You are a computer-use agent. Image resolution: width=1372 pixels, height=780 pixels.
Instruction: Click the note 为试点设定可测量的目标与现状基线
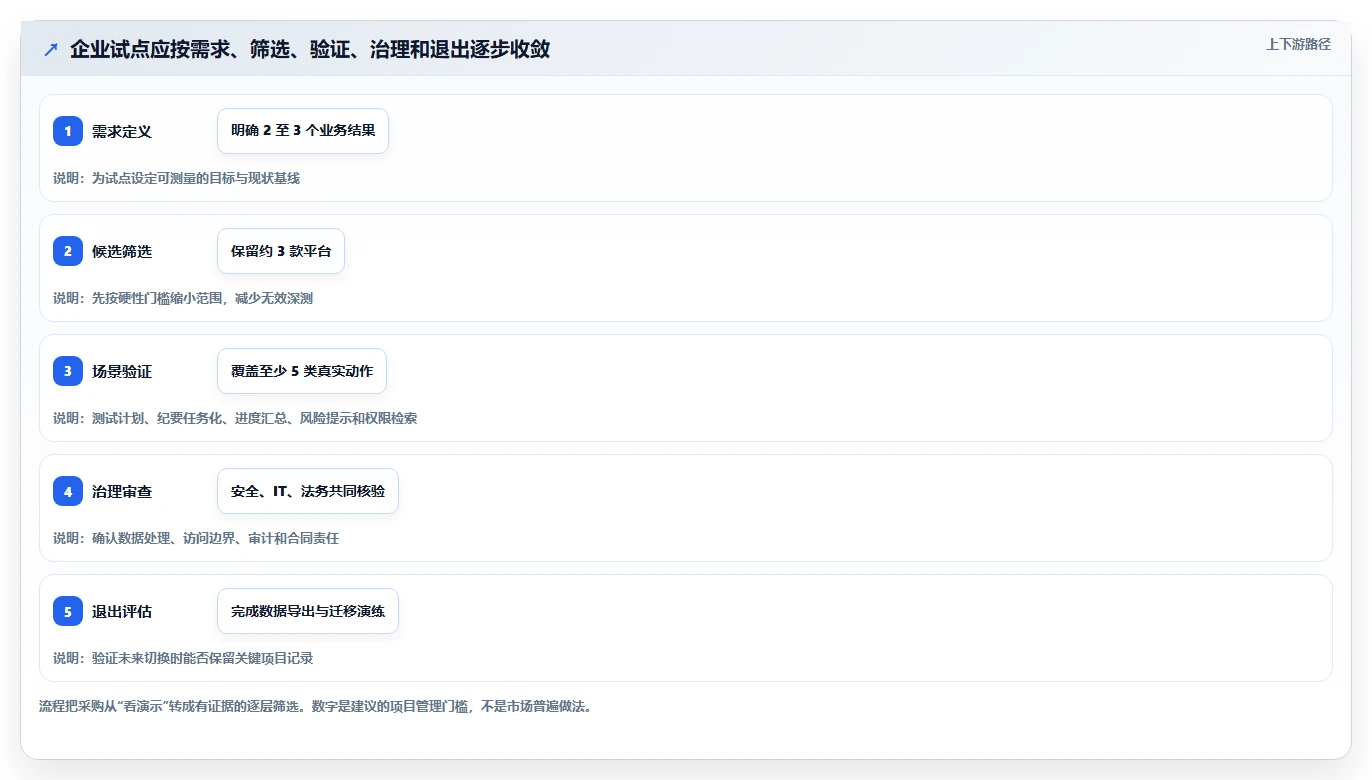[196, 178]
